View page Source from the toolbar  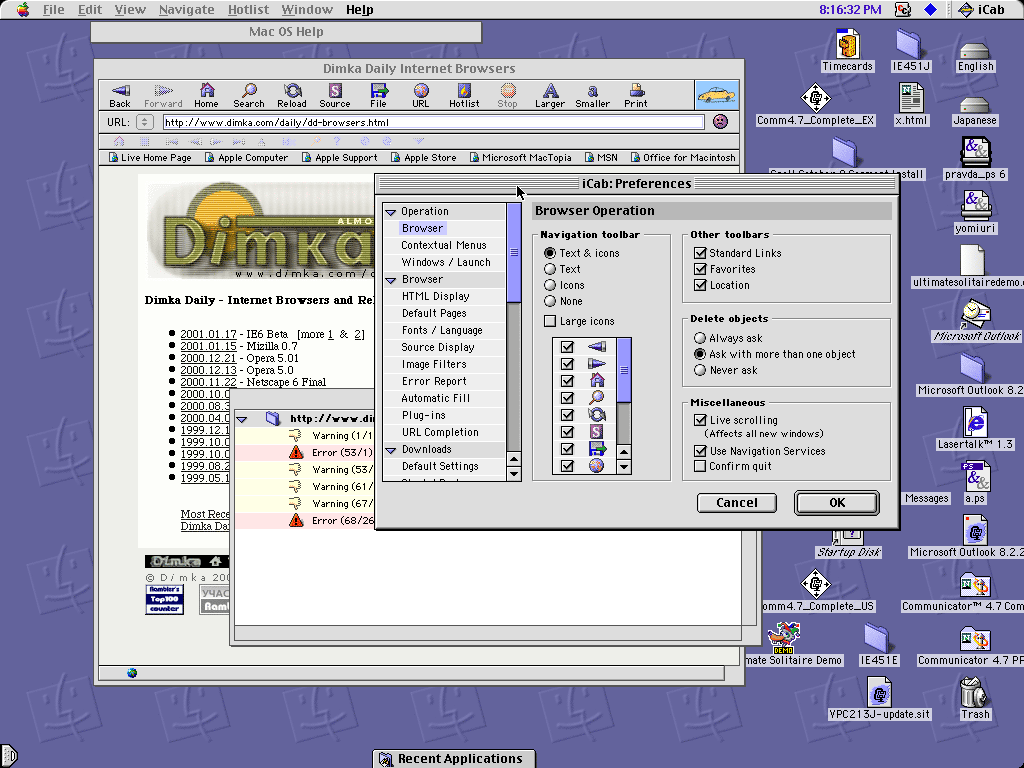pyautogui.click(x=335, y=95)
